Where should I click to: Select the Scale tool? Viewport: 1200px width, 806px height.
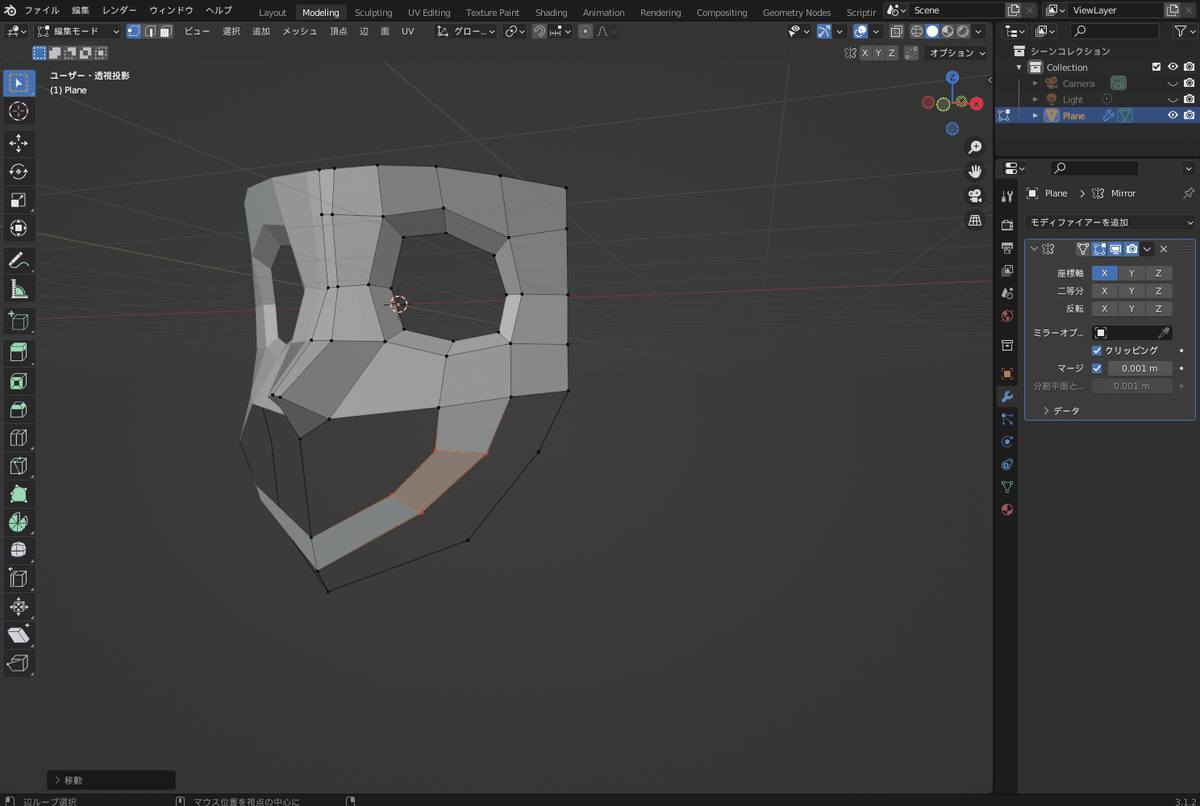click(19, 200)
